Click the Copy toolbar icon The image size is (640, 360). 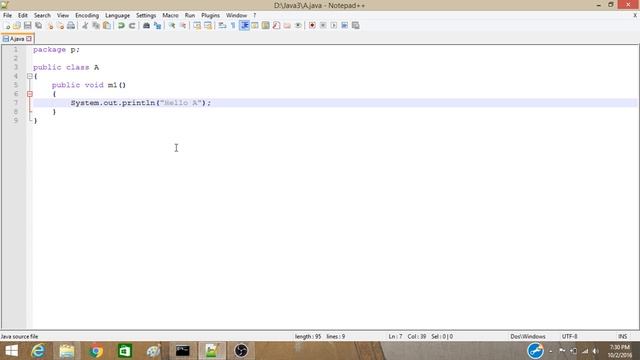coord(96,26)
